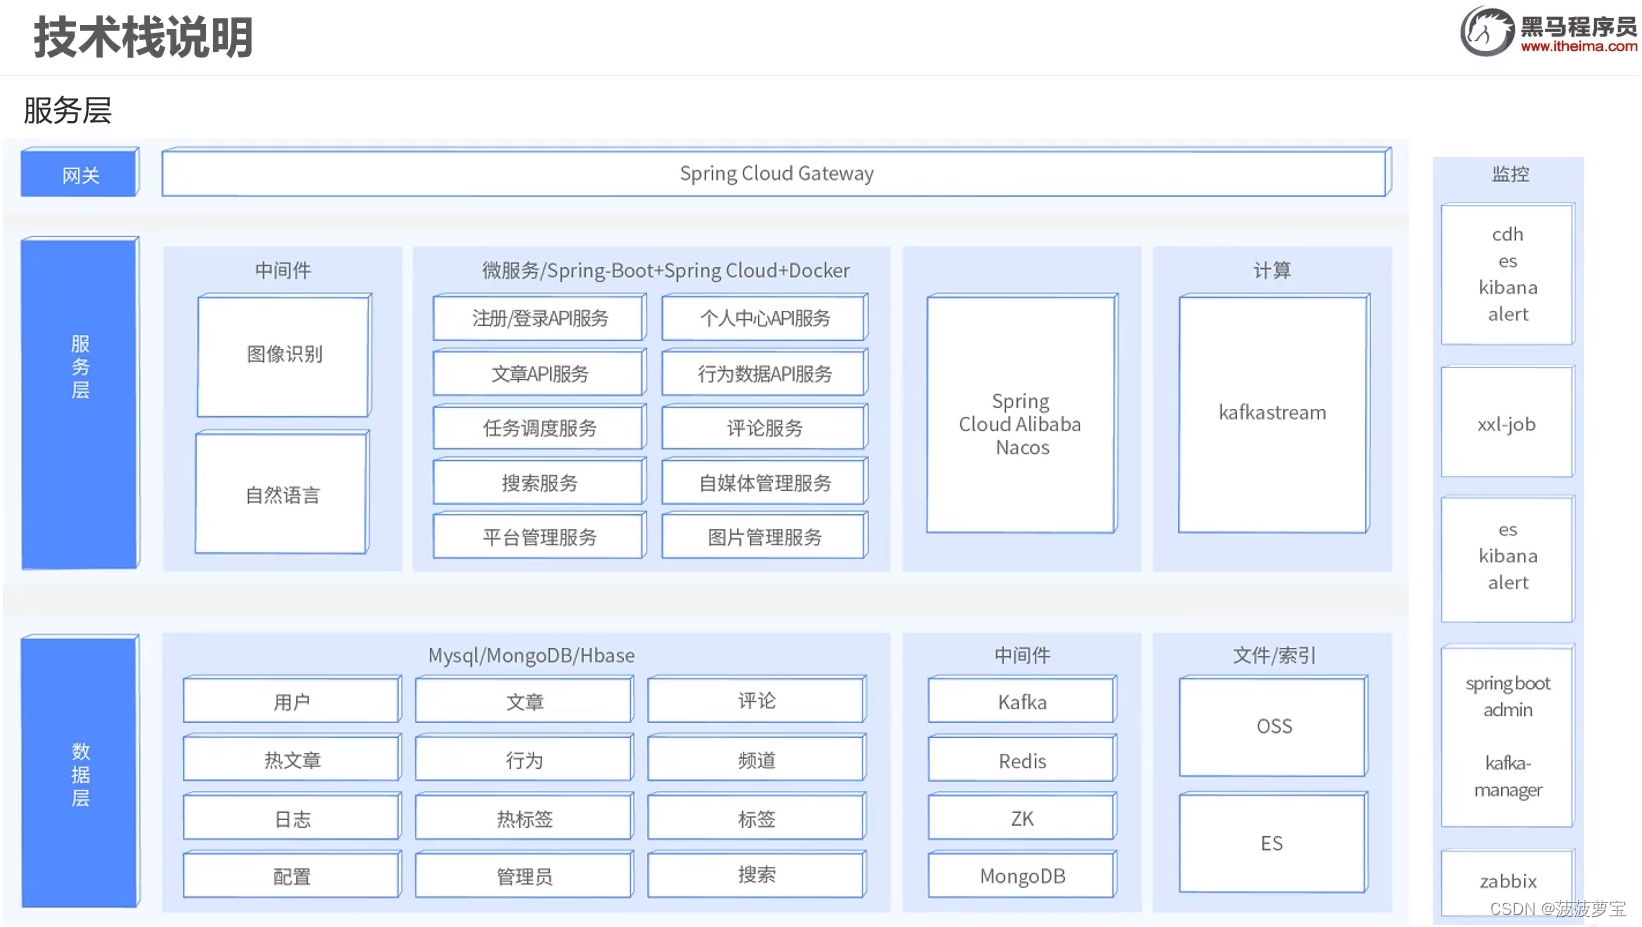Select the 标签 data box
The height and width of the screenshot is (927, 1642).
(x=757, y=817)
